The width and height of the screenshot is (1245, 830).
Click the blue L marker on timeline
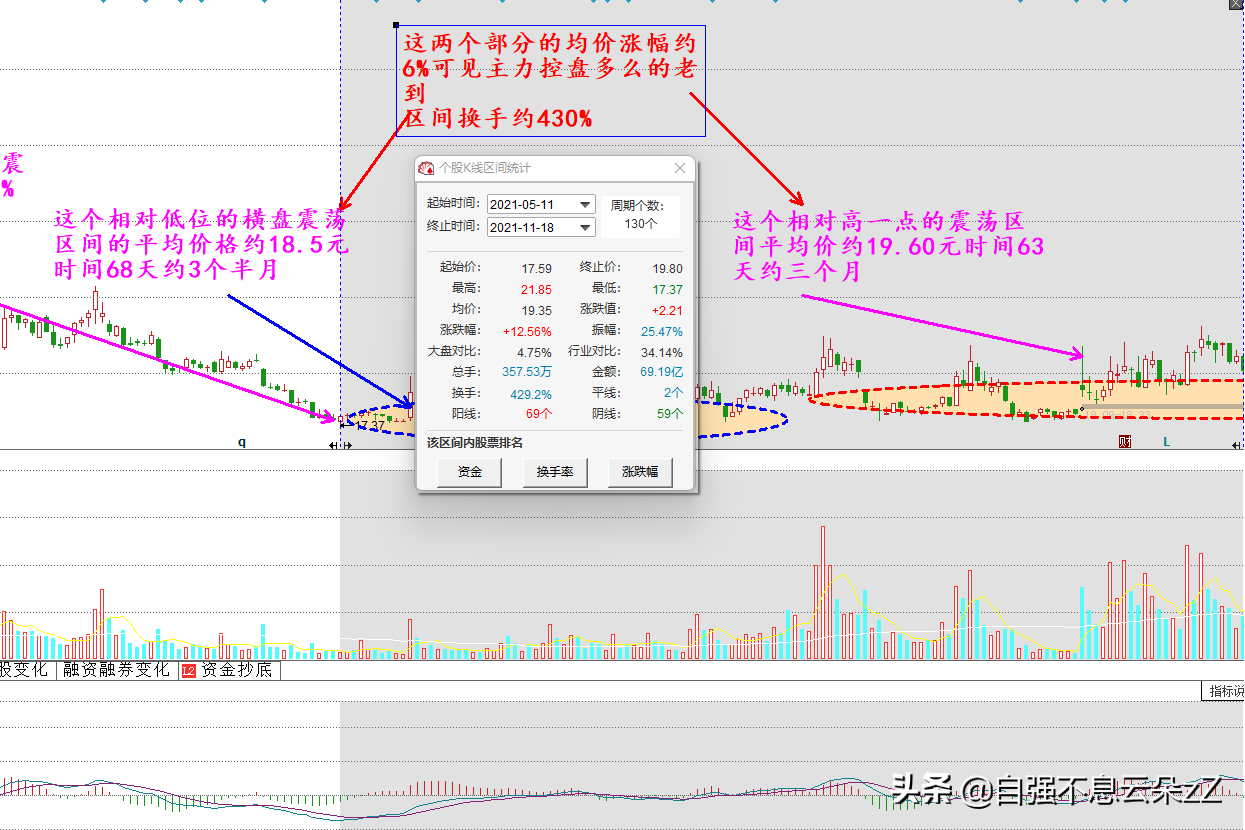coord(1165,442)
